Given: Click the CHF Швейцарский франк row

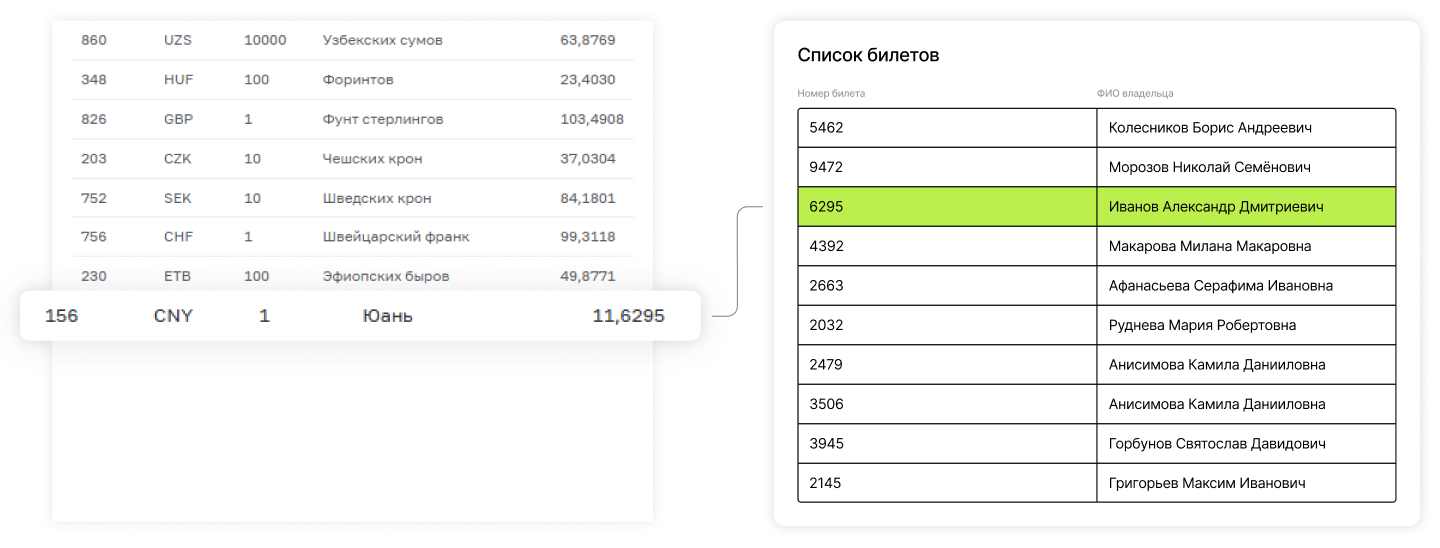Looking at the screenshot, I should (352, 237).
